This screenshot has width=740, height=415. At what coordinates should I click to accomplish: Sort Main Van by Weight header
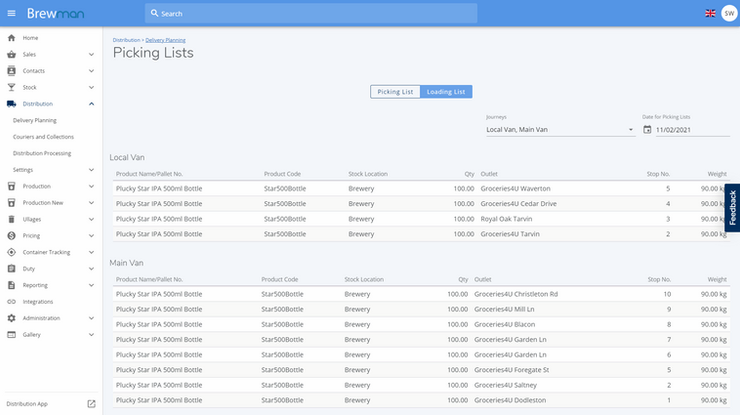pos(717,279)
